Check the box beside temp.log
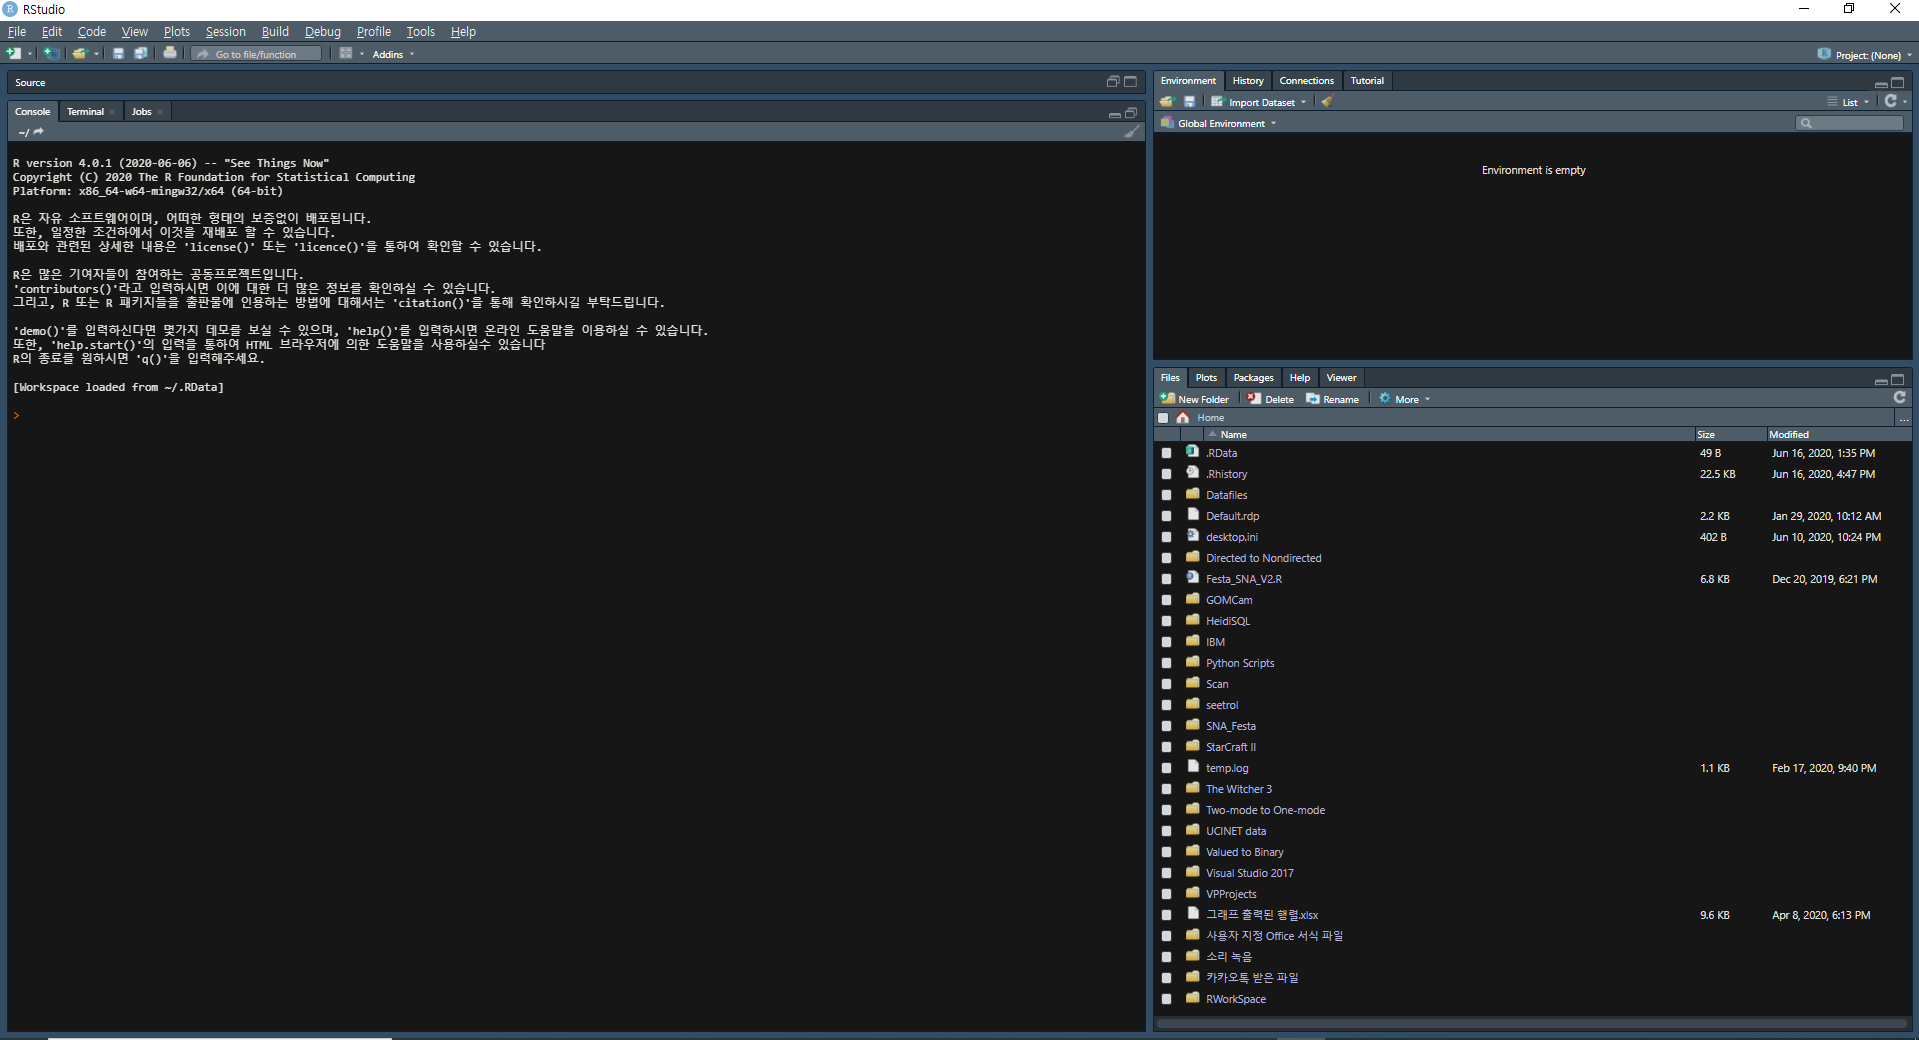 (1166, 768)
